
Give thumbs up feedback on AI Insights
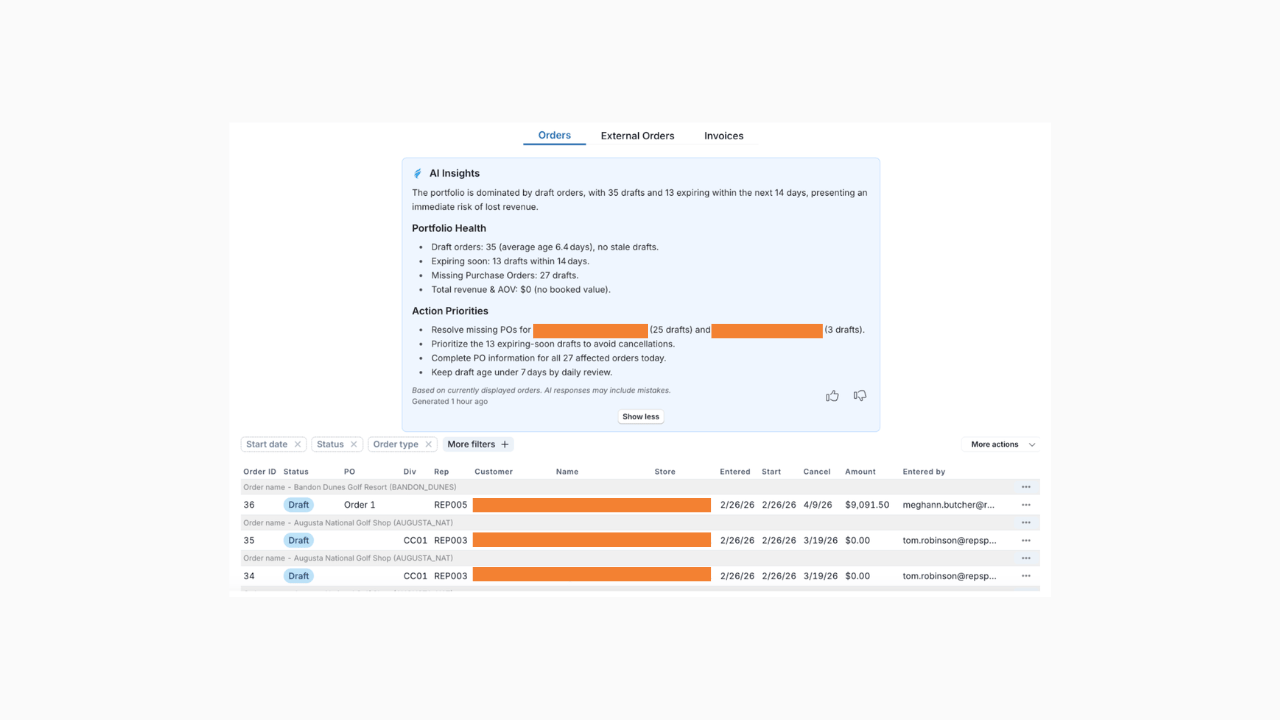(x=832, y=395)
